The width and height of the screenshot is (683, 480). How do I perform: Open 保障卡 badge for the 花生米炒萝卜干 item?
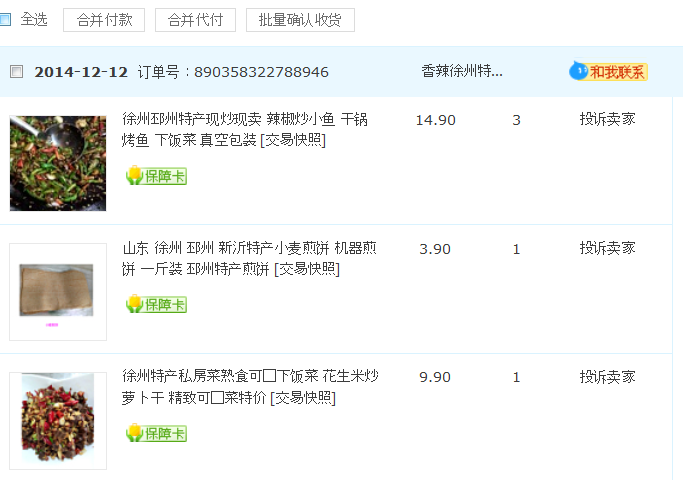pyautogui.click(x=156, y=433)
